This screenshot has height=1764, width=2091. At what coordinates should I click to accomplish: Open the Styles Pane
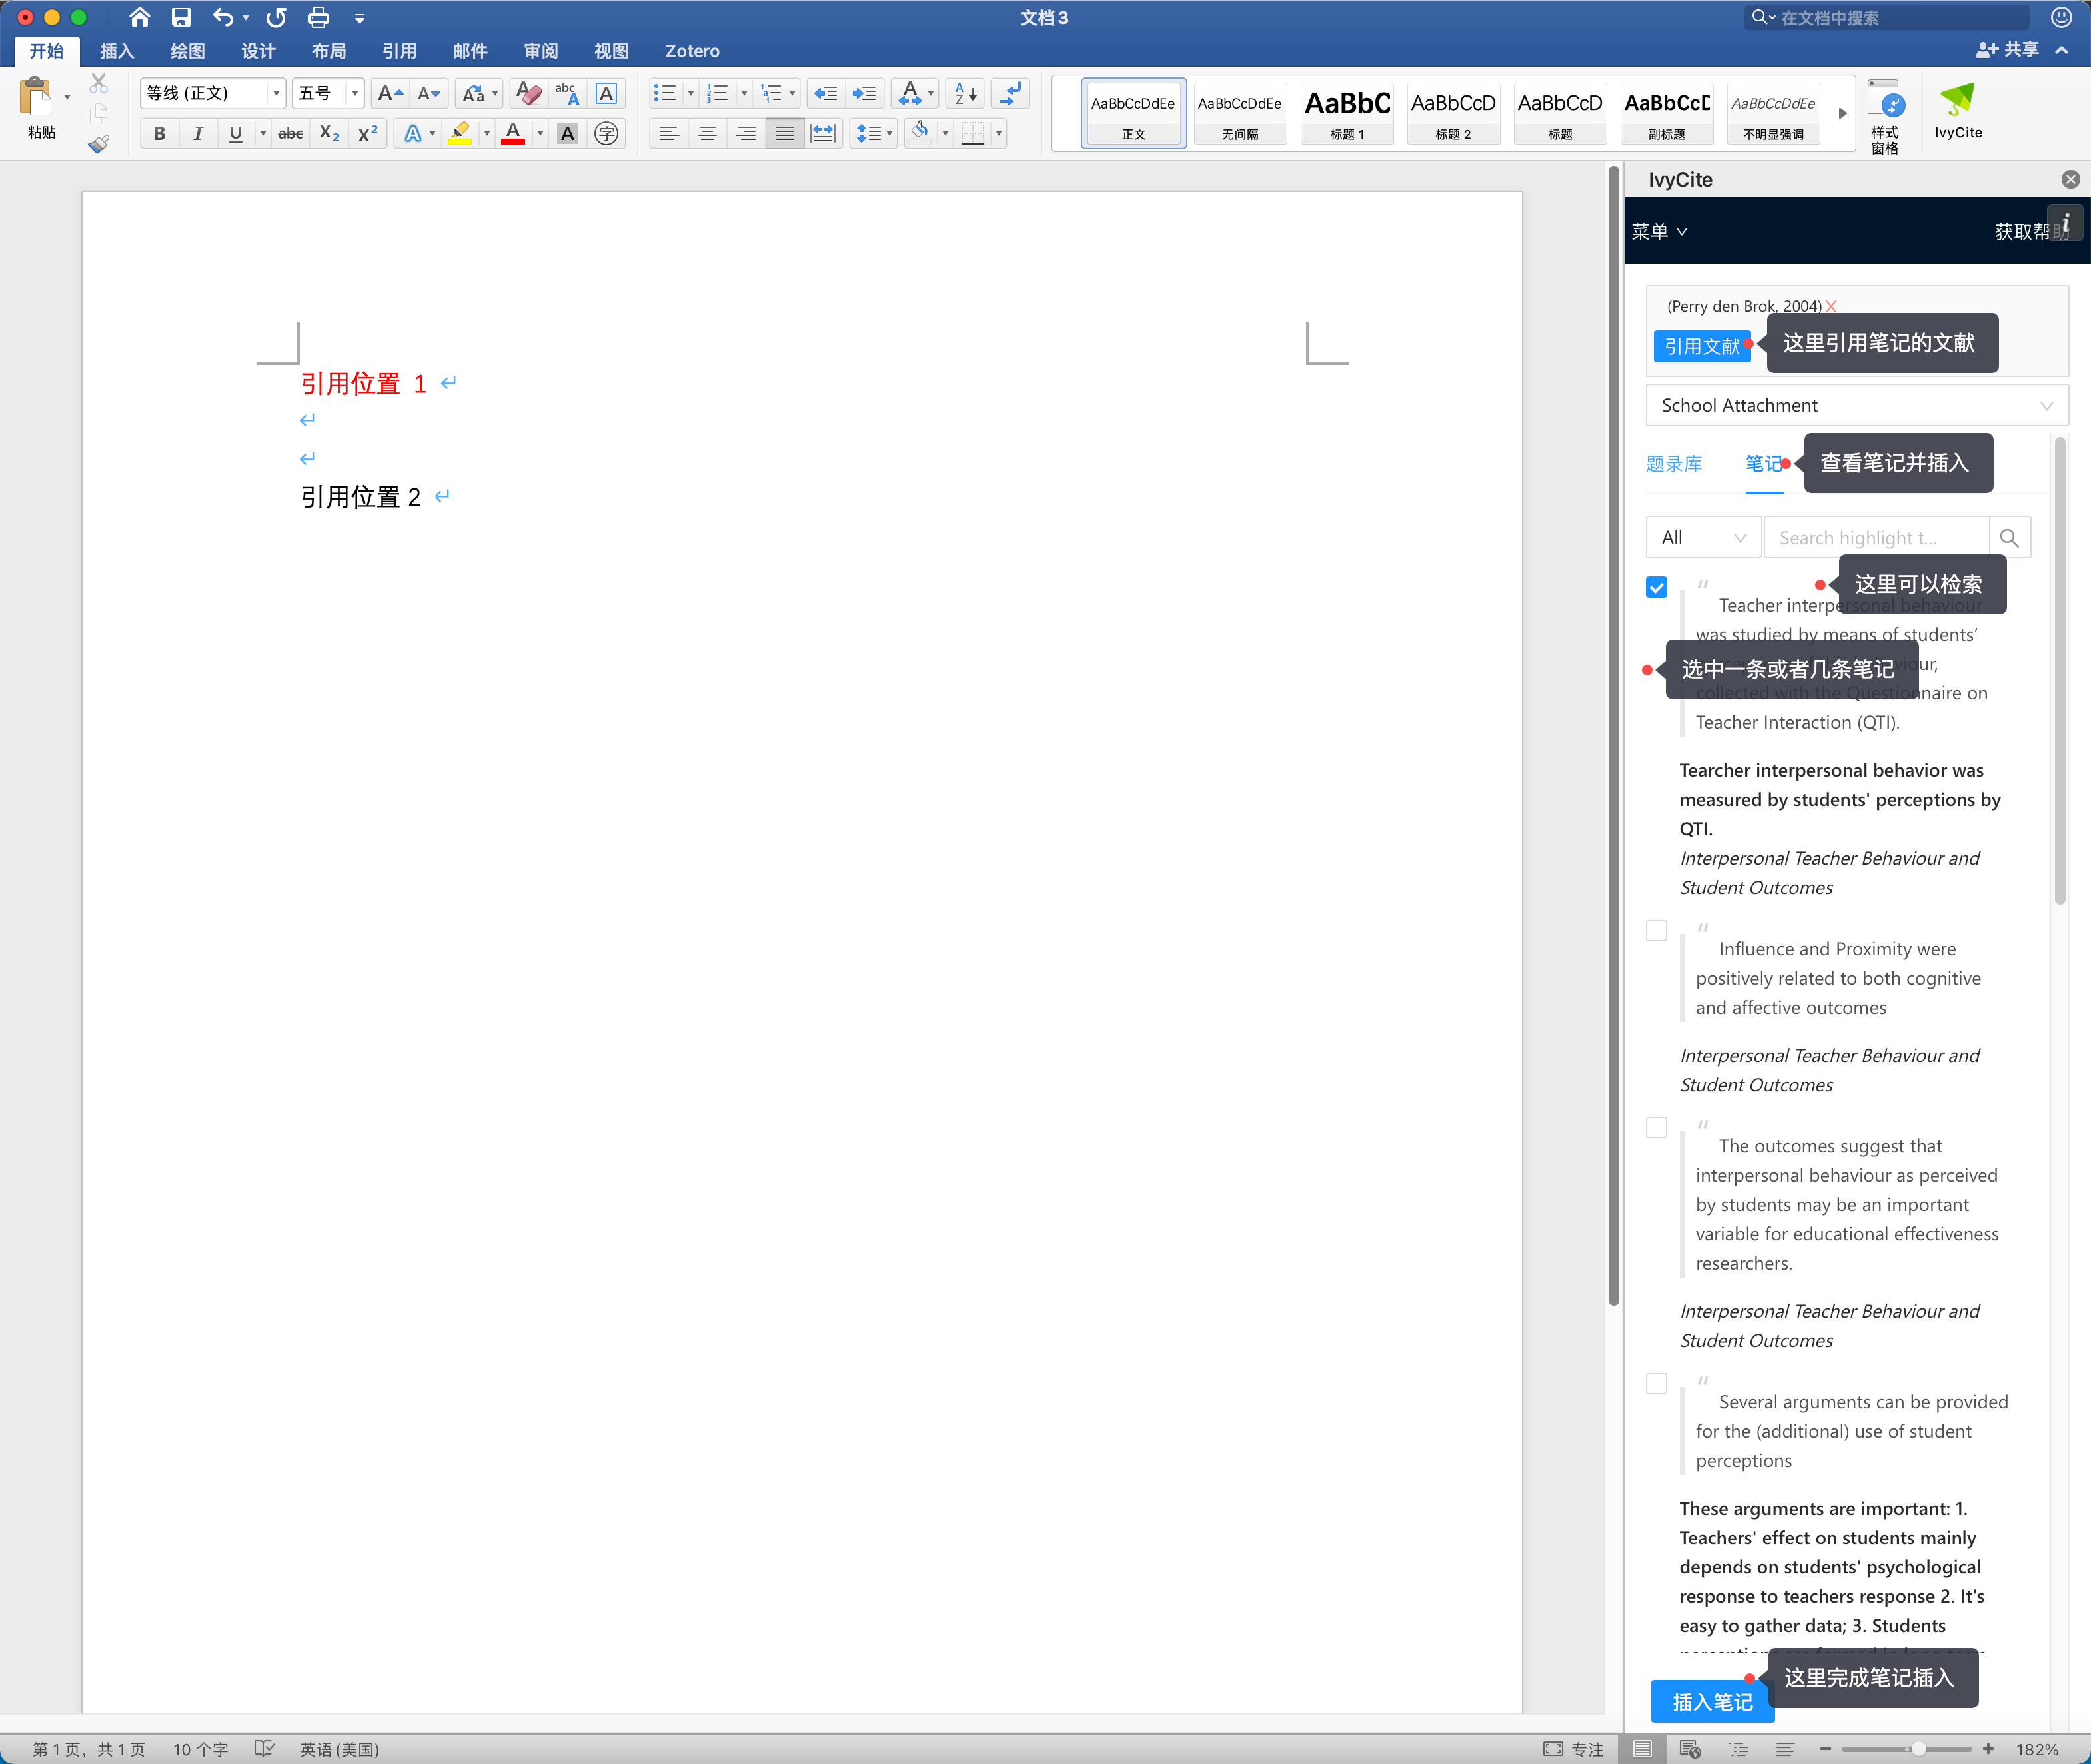click(x=1885, y=116)
